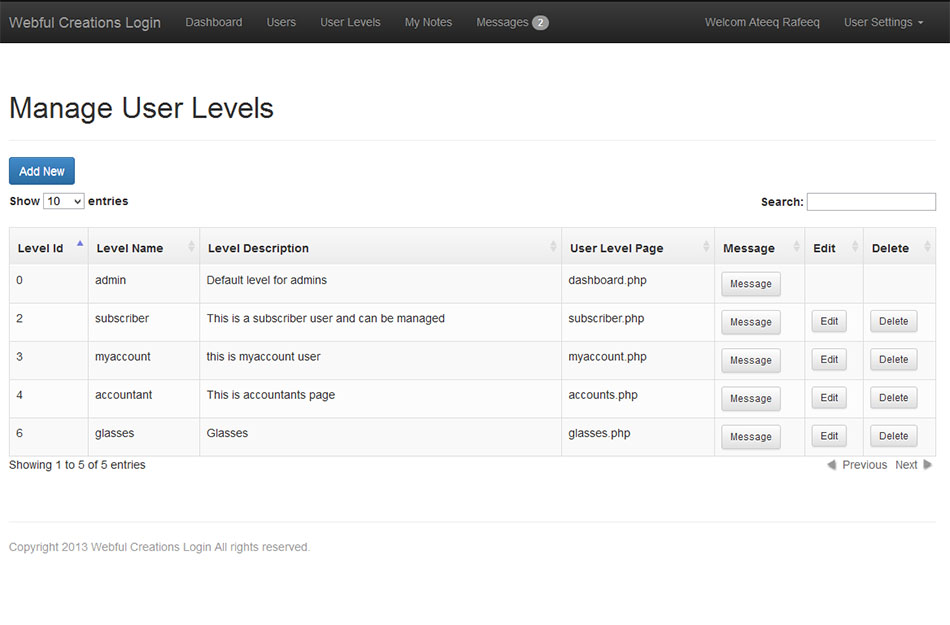Sort table by Level Id column arrow
Image resolution: width=950 pixels, height=625 pixels.
point(80,245)
